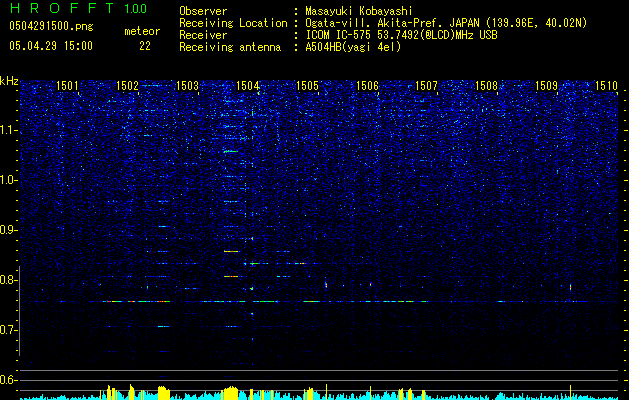Select the filename 0504291500.png
This screenshot has width=629, height=400.
coord(51,26)
